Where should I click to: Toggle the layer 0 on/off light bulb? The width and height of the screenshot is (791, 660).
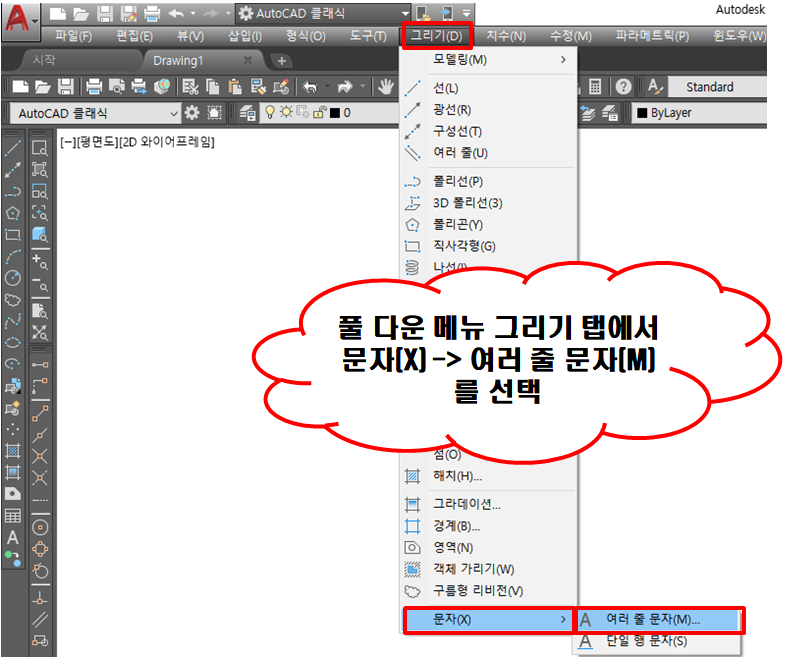point(270,113)
